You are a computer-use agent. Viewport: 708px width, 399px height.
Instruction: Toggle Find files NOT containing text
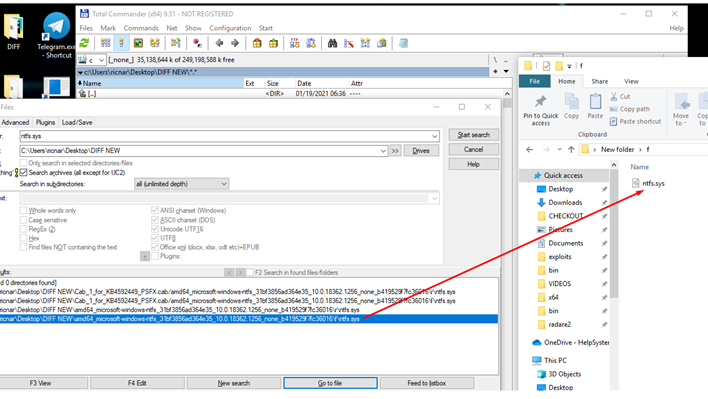[x=23, y=247]
